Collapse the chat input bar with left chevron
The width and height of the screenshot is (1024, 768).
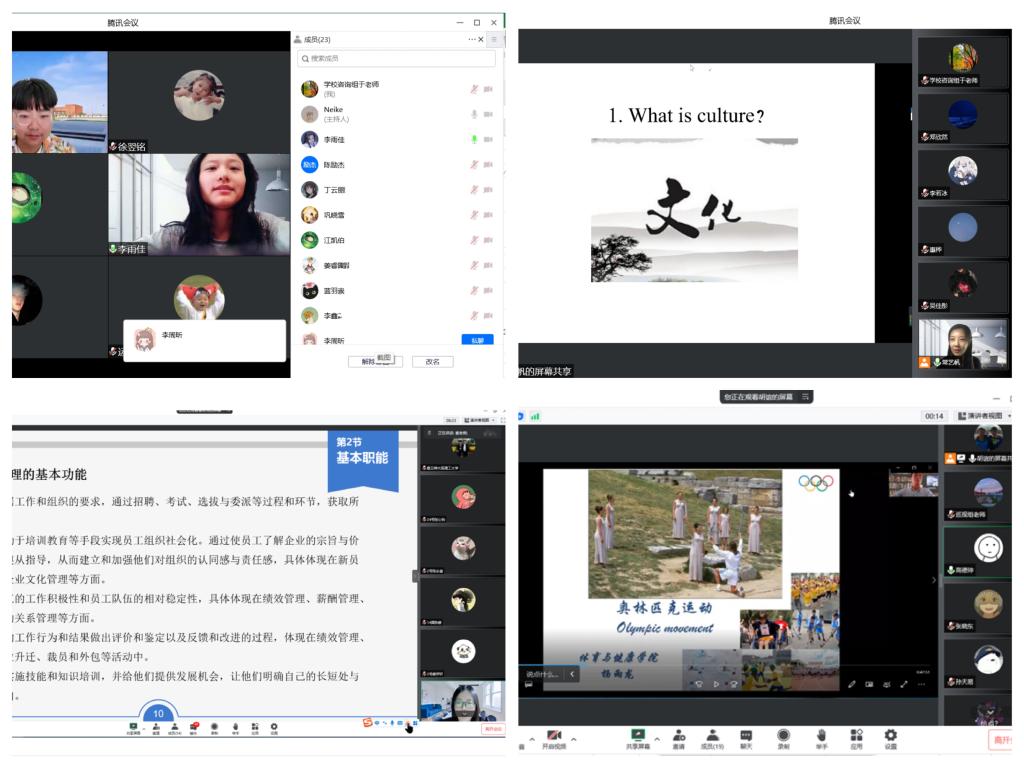[x=572, y=675]
